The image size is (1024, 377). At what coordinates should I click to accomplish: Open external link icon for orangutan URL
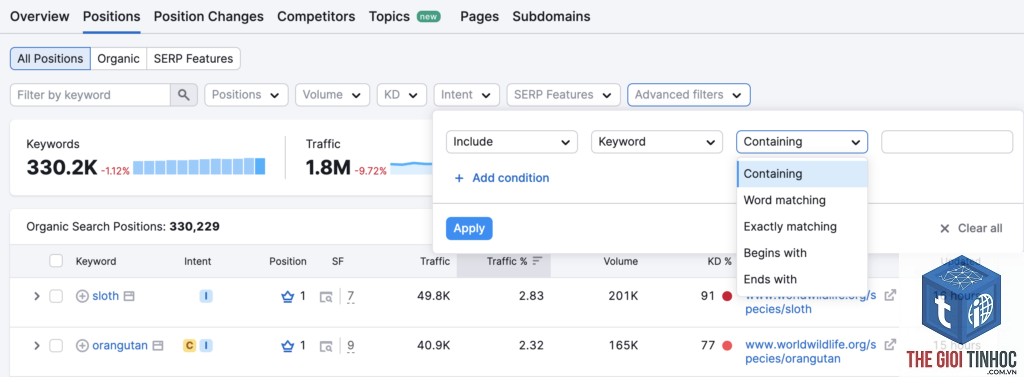pyautogui.click(x=889, y=344)
